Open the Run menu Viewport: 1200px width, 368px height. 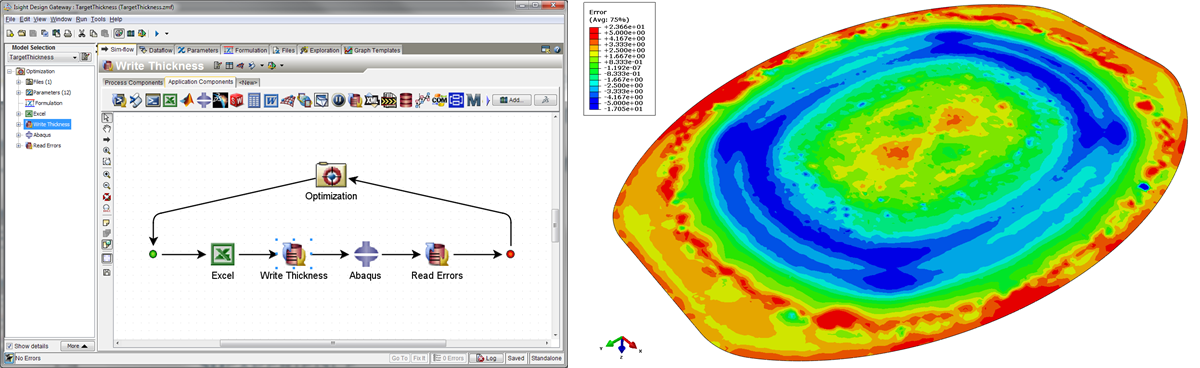coord(81,19)
